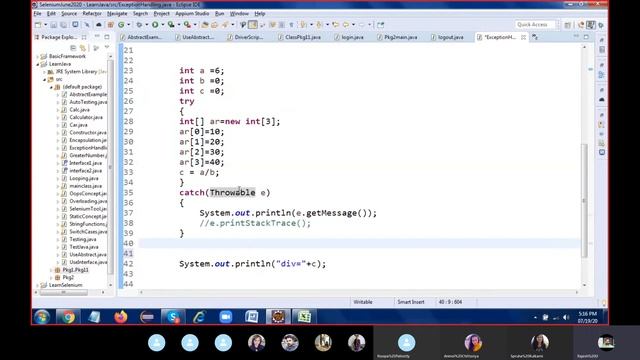Viewport: 640px width, 360px height.
Task: Click the Writable status bar entry
Action: click(x=363, y=302)
